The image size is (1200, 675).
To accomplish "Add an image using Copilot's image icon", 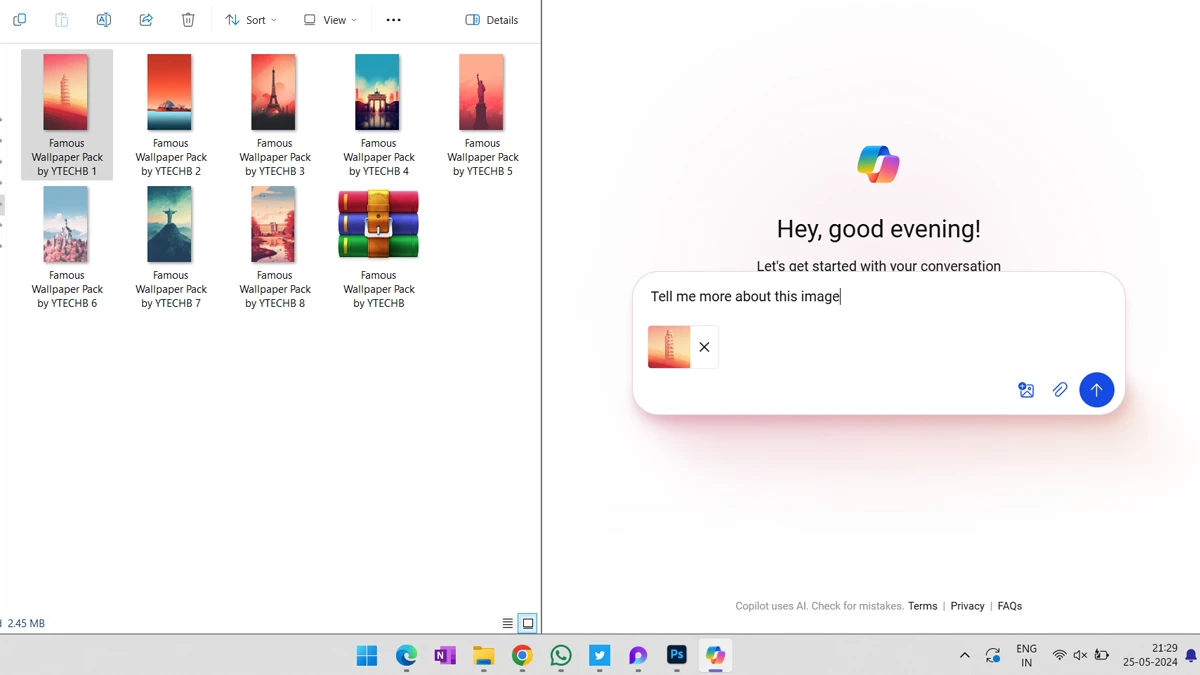I will (1026, 389).
